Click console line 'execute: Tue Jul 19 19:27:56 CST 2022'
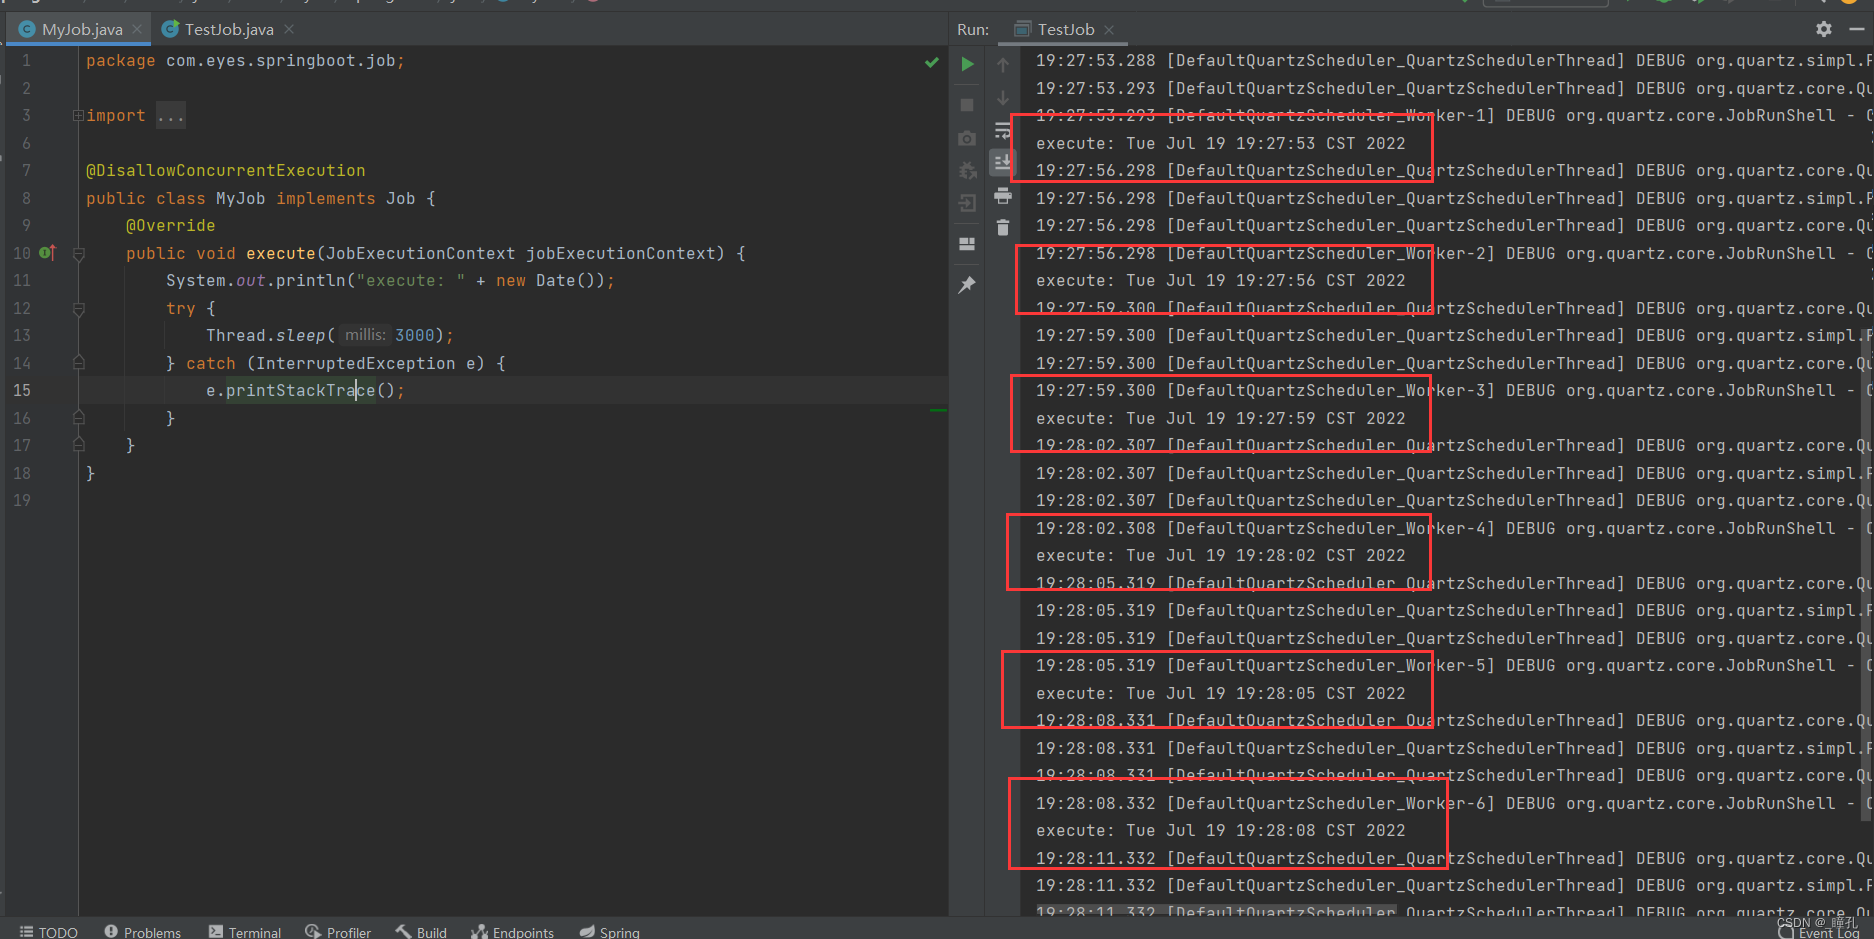The height and width of the screenshot is (939, 1874). coord(1221,281)
